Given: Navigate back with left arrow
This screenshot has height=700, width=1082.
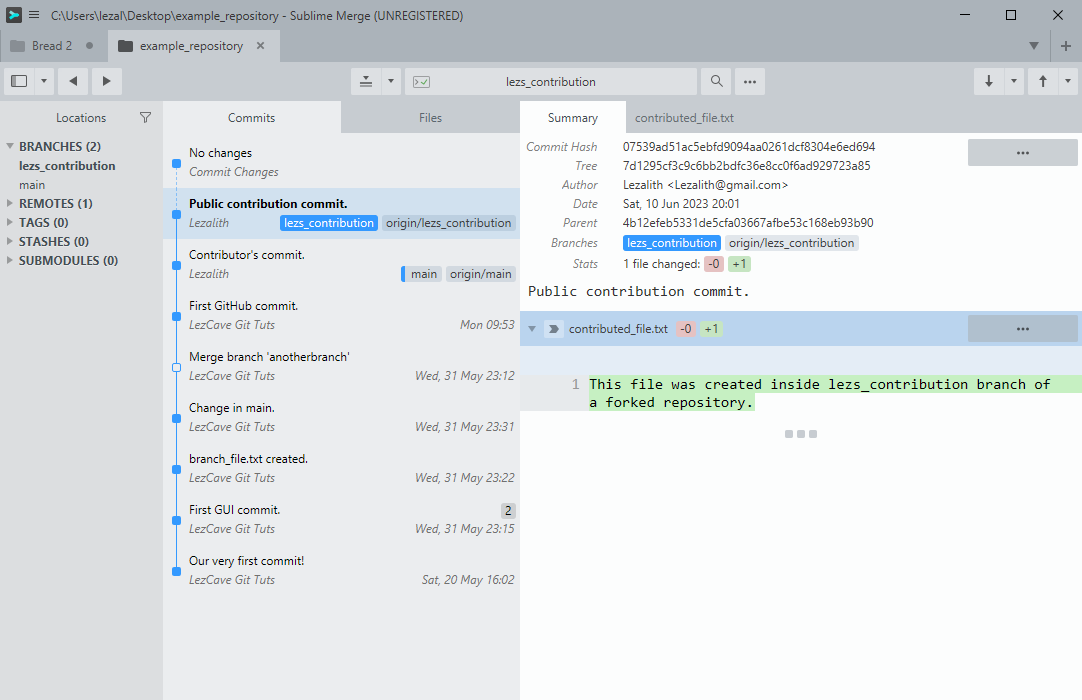Looking at the screenshot, I should 73,81.
